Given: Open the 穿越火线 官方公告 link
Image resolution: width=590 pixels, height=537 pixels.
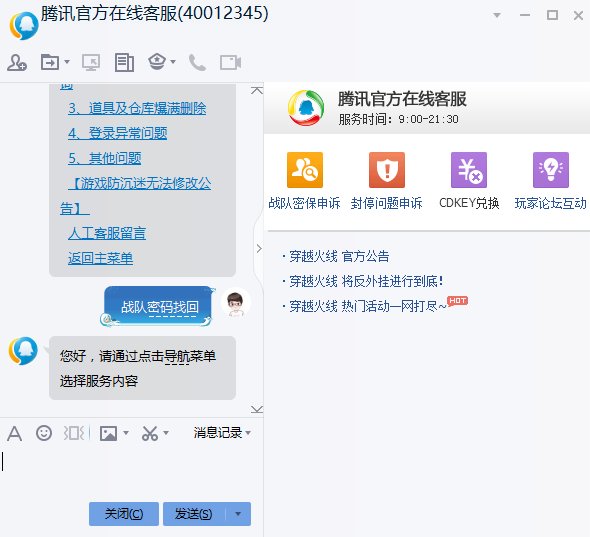Looking at the screenshot, I should coord(339,256).
